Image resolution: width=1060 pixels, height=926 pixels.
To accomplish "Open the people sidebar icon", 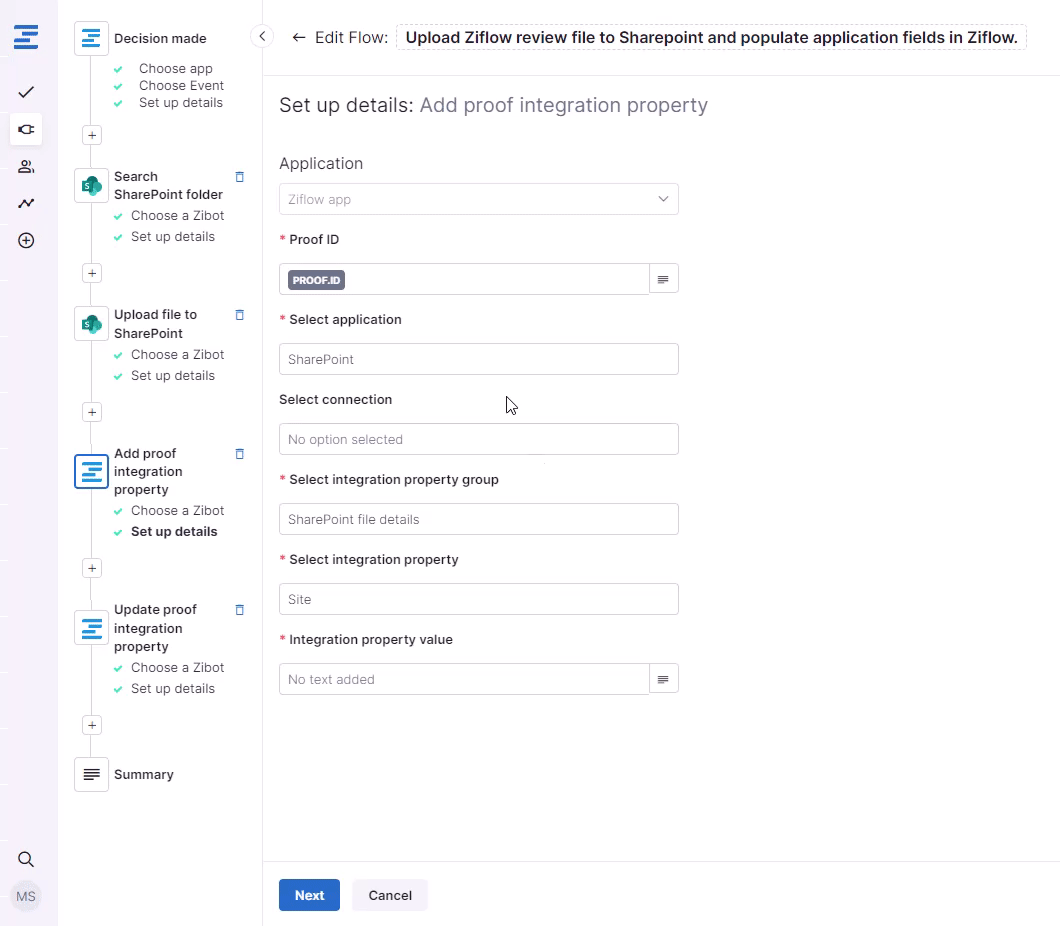I will (26, 166).
